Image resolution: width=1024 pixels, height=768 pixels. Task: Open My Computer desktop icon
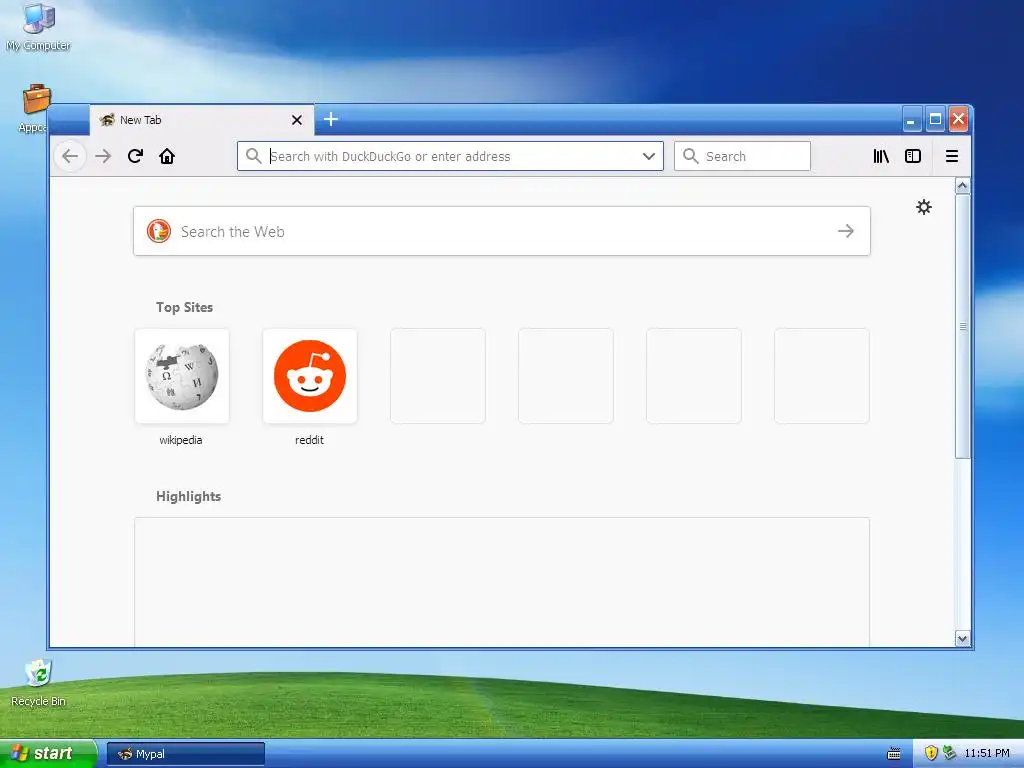pyautogui.click(x=39, y=27)
